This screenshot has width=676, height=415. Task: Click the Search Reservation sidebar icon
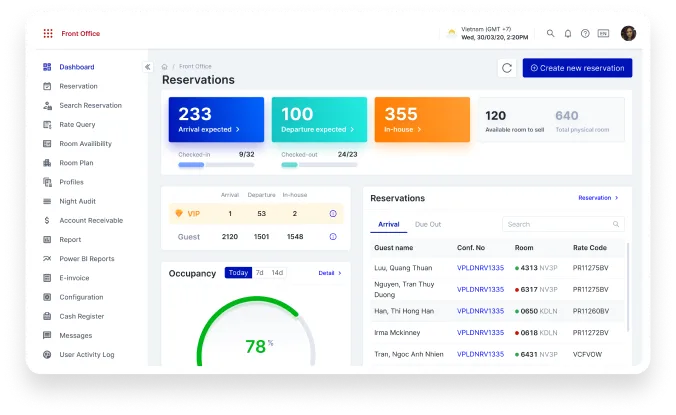tap(47, 105)
